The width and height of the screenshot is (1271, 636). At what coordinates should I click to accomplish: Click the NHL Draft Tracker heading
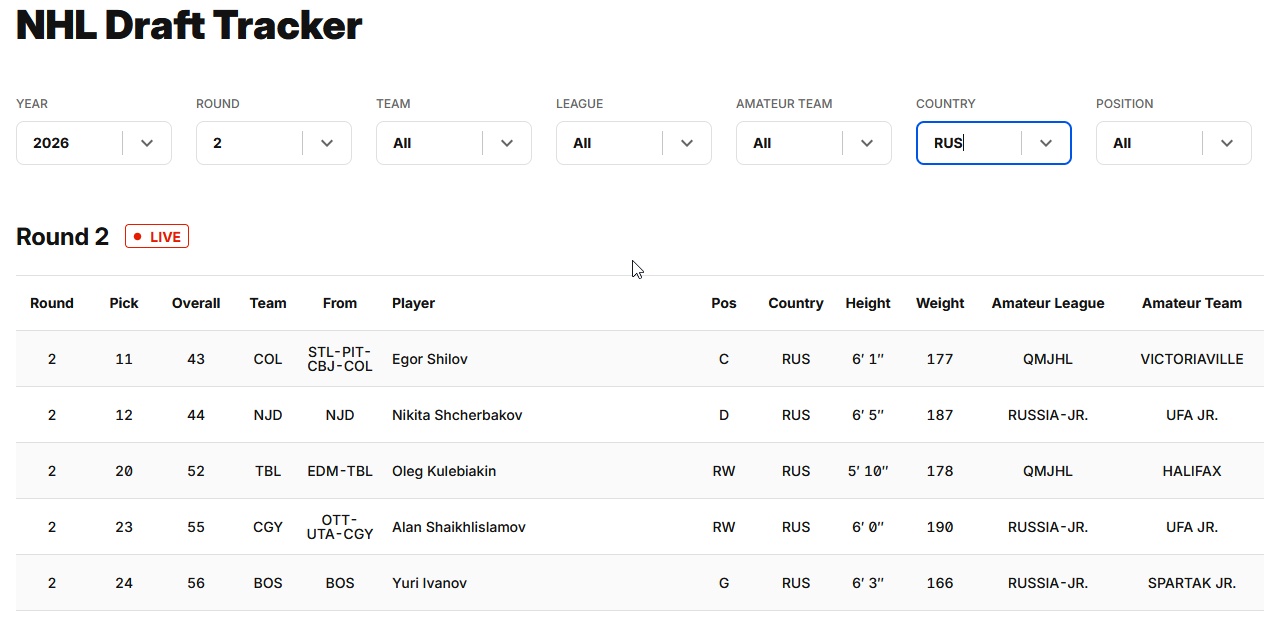pos(189,25)
